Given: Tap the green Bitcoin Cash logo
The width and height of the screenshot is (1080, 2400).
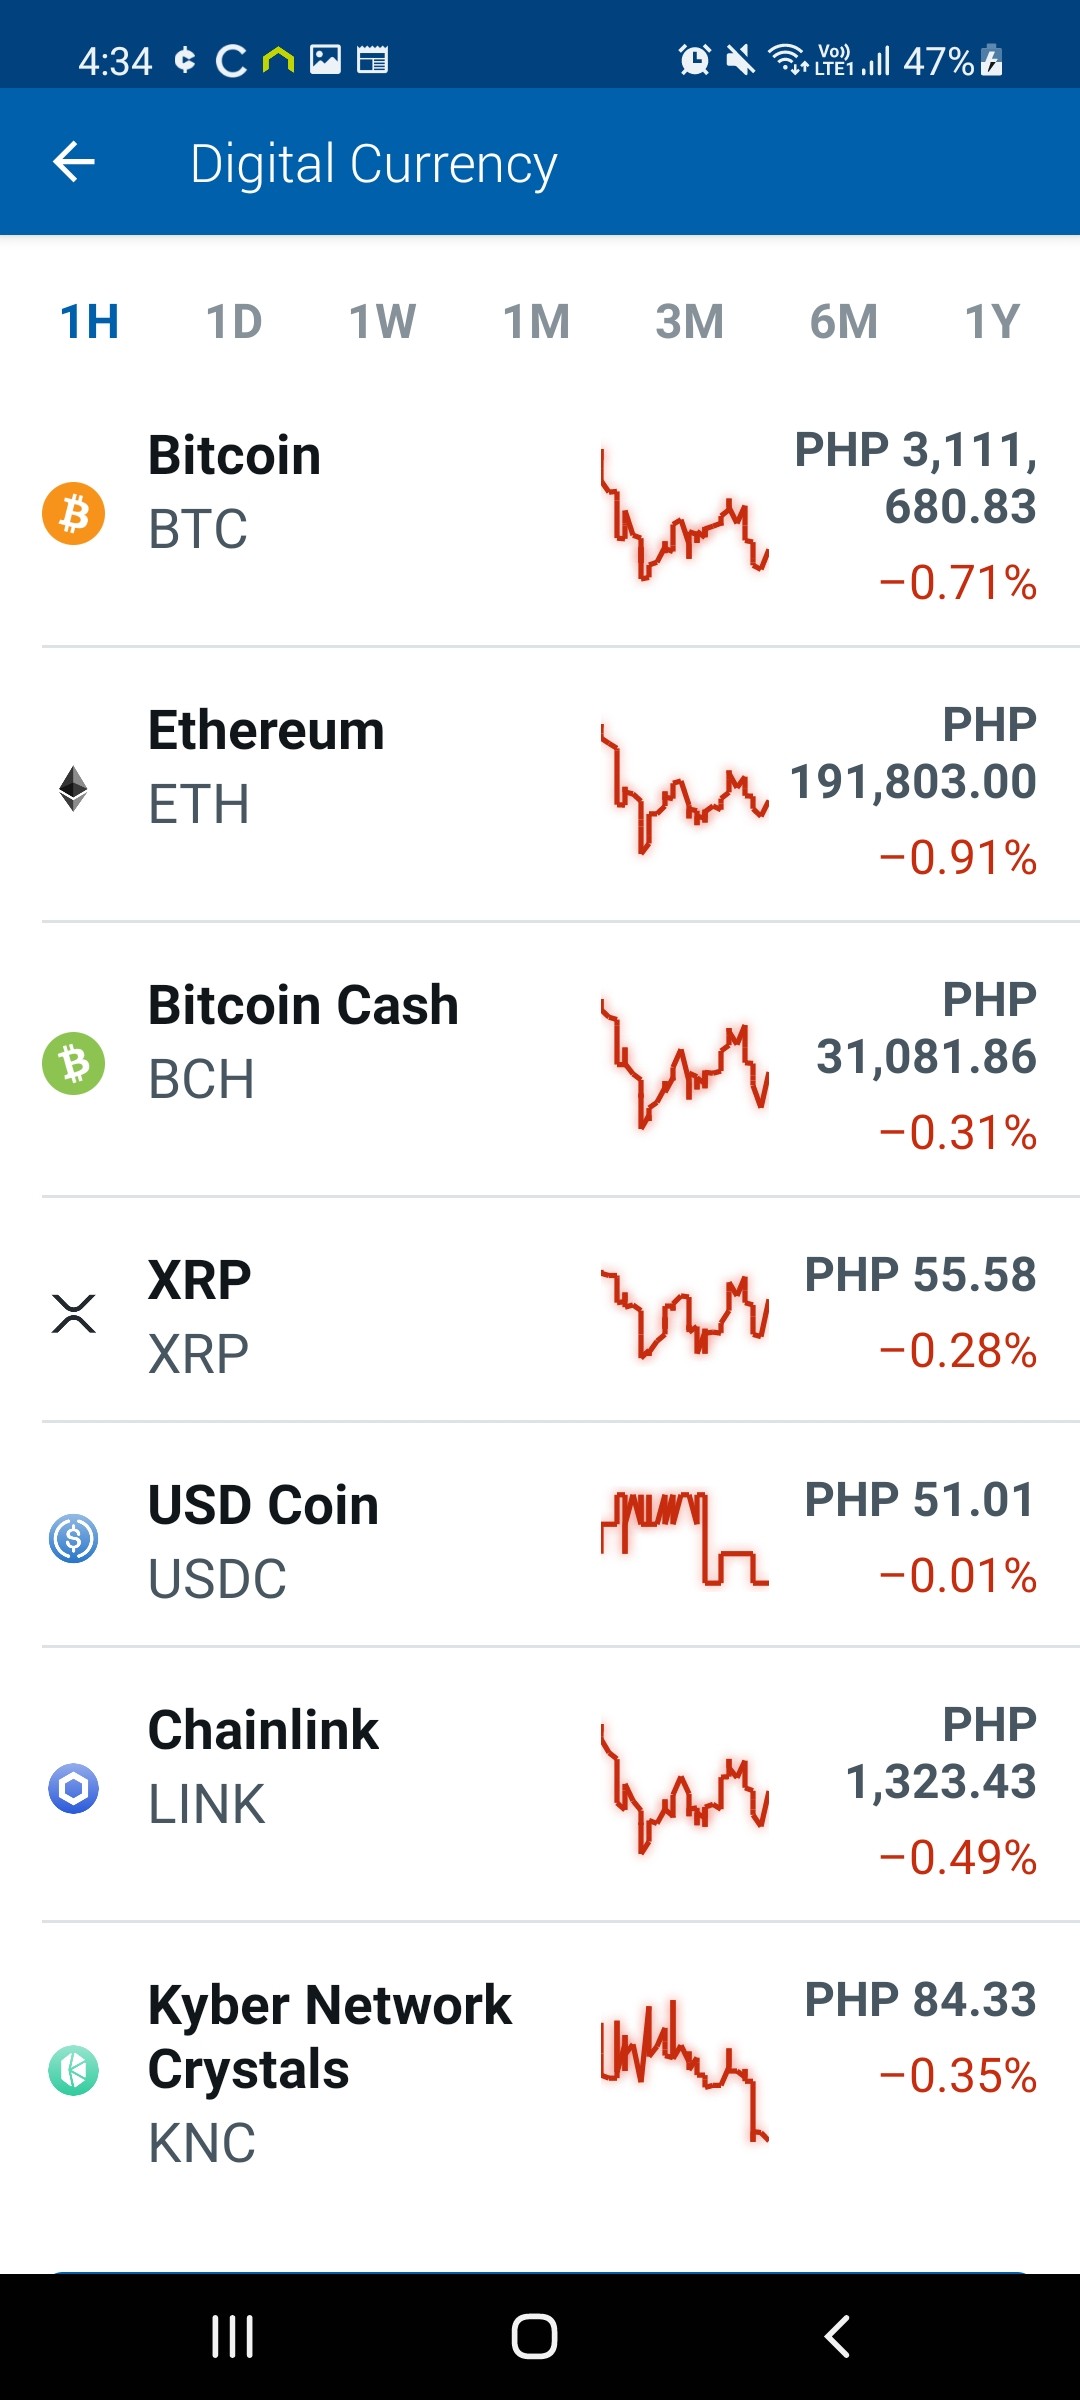Looking at the screenshot, I should tap(73, 1063).
